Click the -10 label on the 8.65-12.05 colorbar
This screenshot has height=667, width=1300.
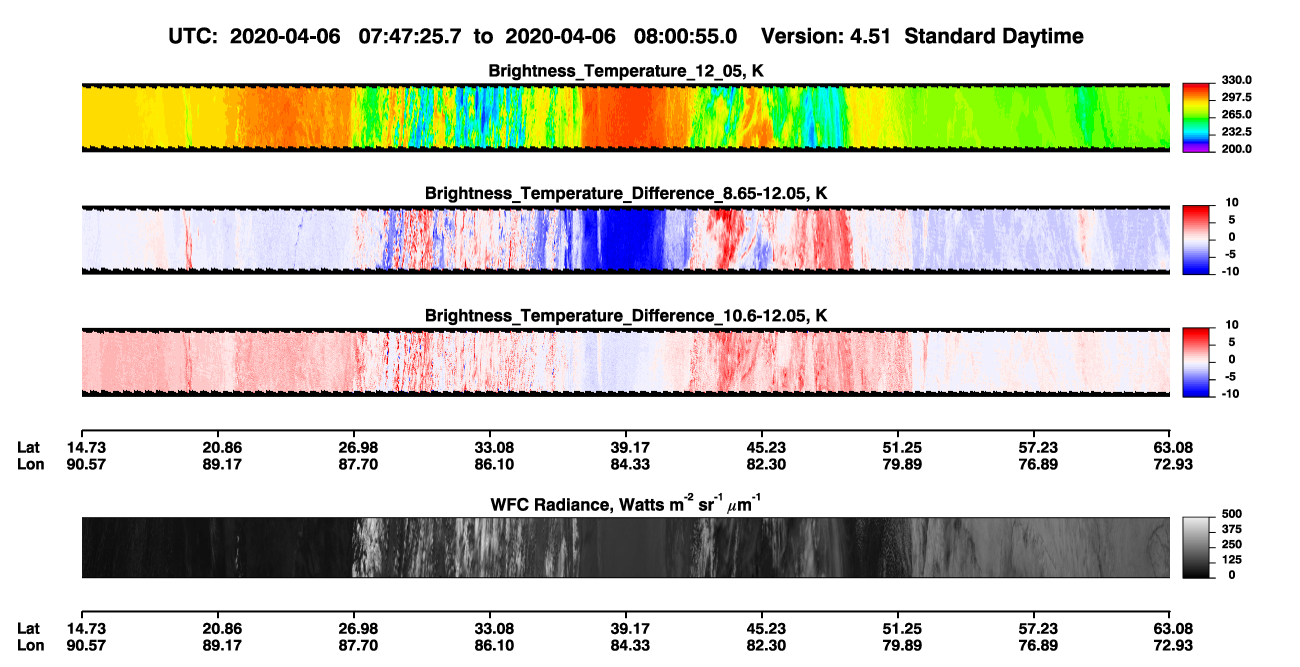(x=1231, y=271)
